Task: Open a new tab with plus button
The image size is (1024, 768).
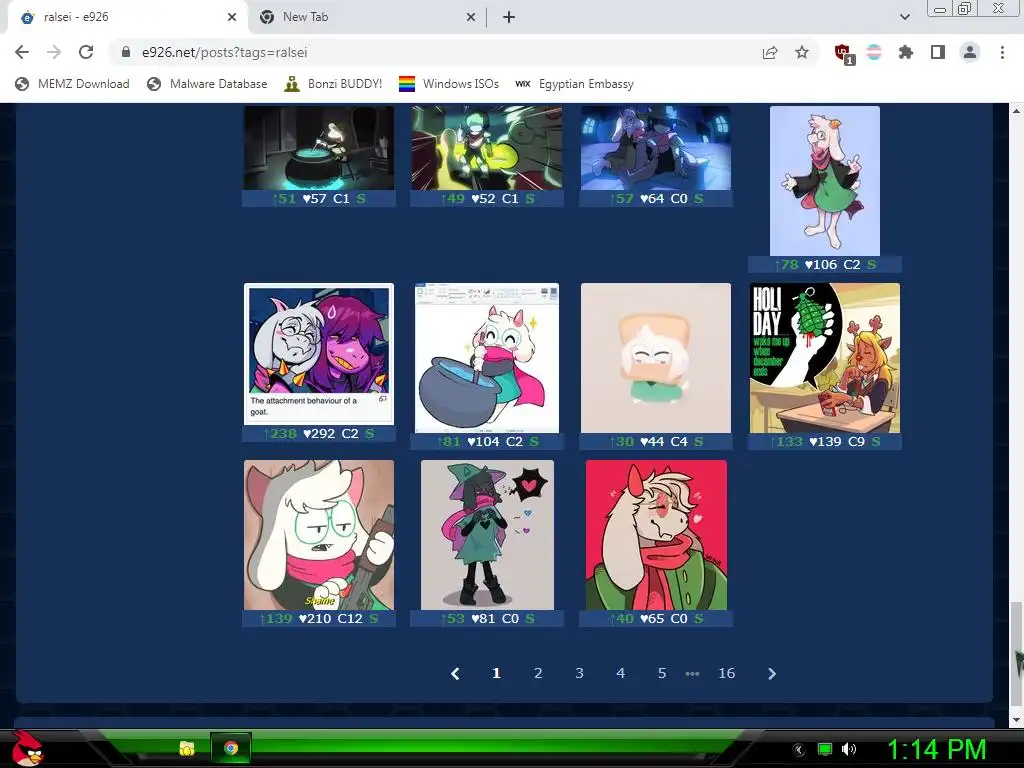Action: tap(509, 18)
